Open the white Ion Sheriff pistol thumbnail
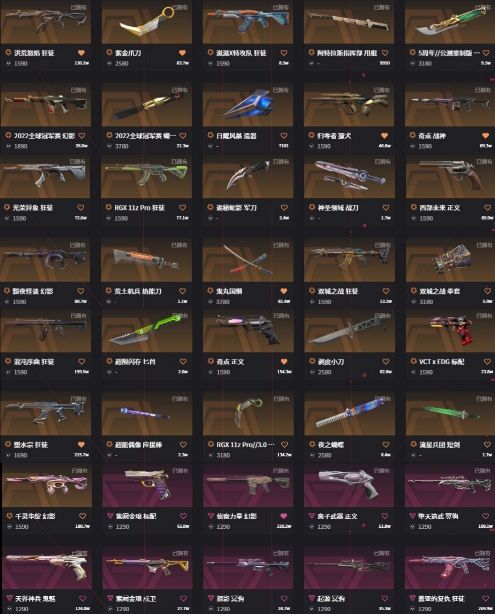 [349, 485]
